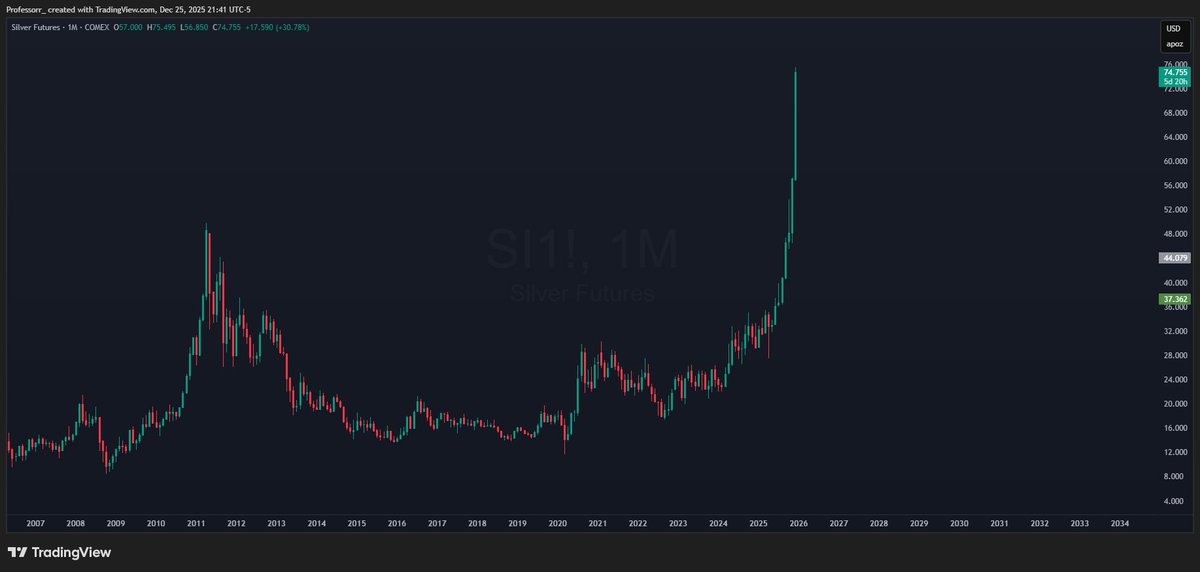The image size is (1200, 572).
Task: Click the 2025 label on time axis
Action: (758, 523)
